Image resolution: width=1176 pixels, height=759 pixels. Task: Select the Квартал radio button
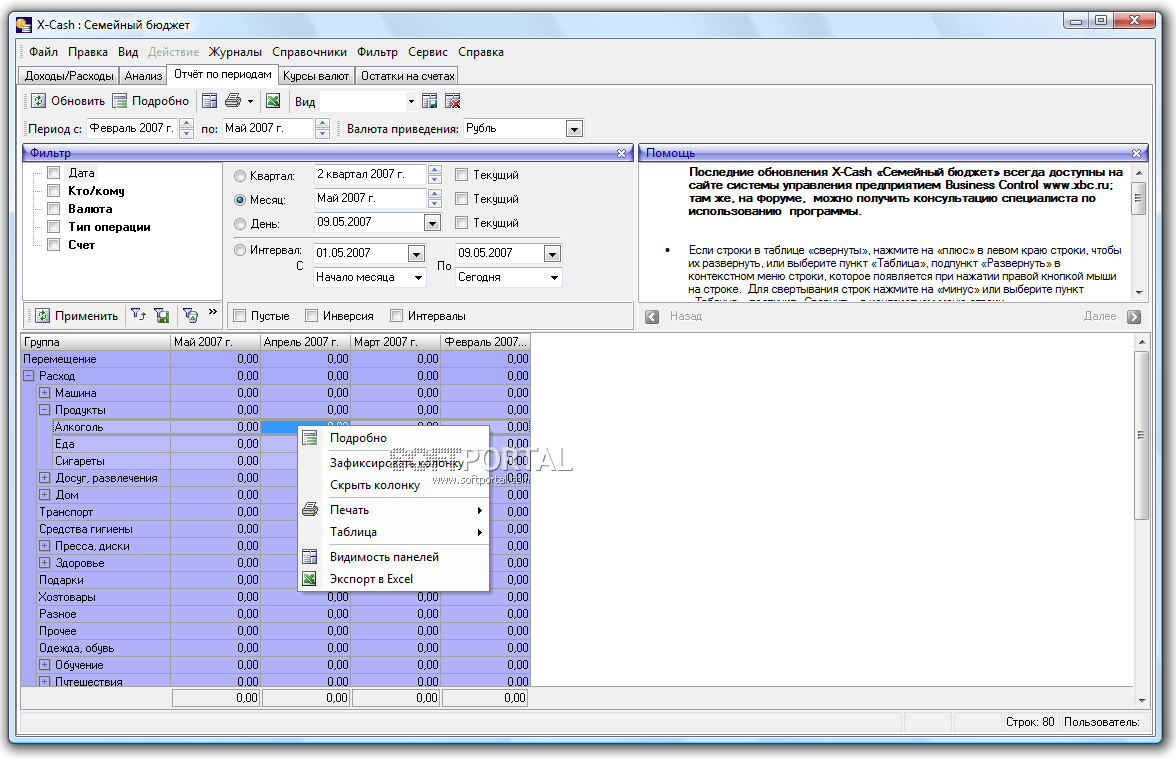pyautogui.click(x=240, y=176)
